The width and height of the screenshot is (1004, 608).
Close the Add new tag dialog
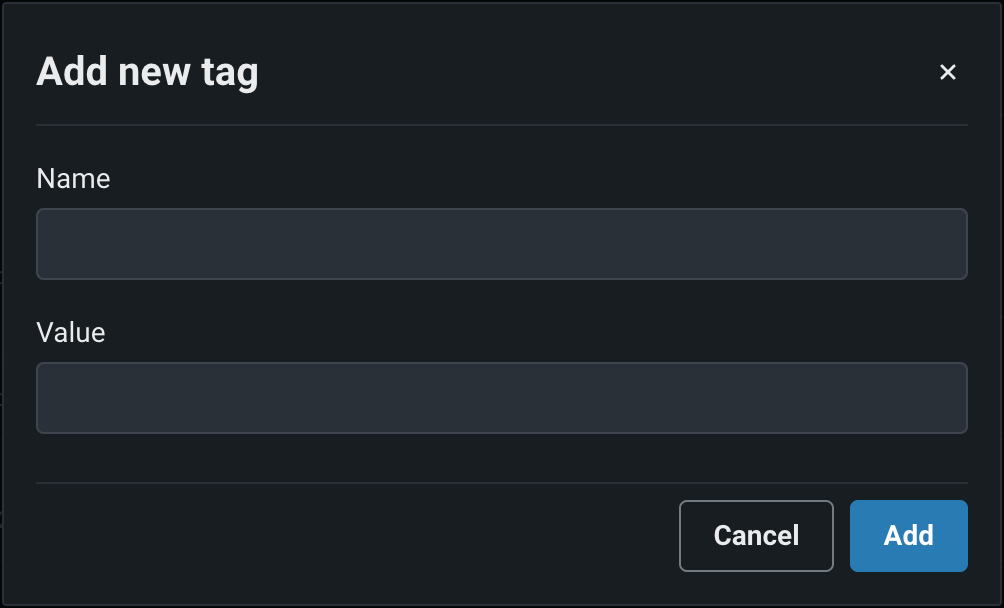tap(948, 72)
